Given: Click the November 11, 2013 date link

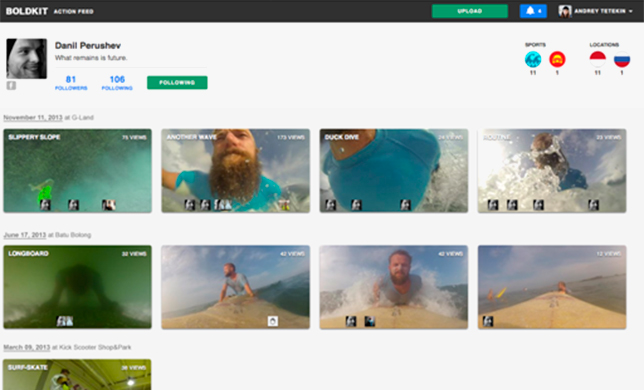Looking at the screenshot, I should click(33, 117).
